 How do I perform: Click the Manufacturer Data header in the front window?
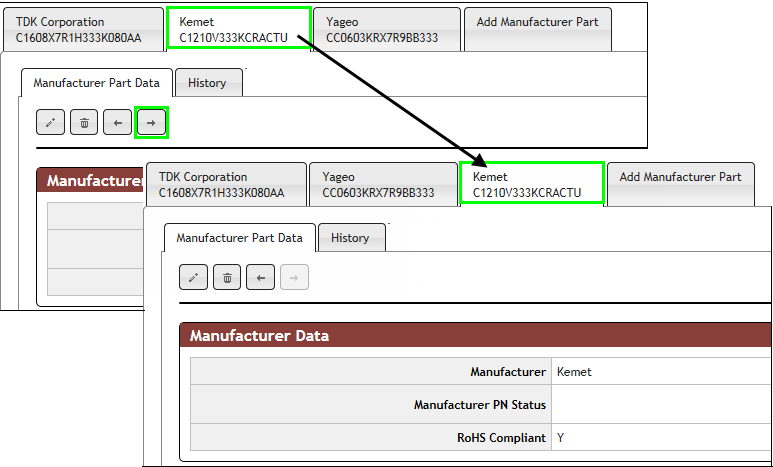[x=476, y=335]
